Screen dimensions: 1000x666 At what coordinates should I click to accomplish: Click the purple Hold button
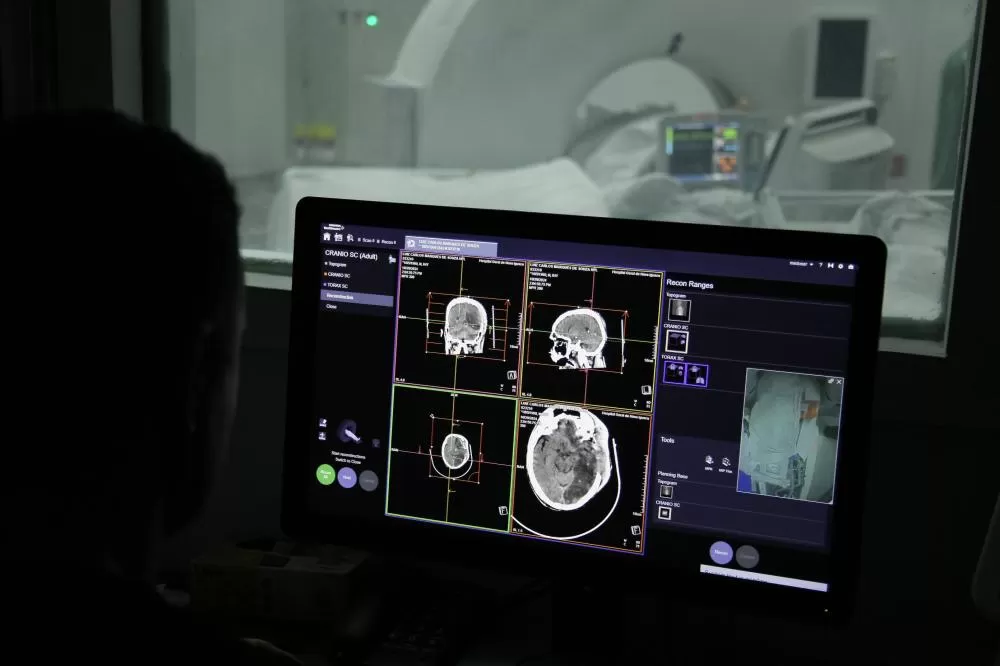click(347, 479)
